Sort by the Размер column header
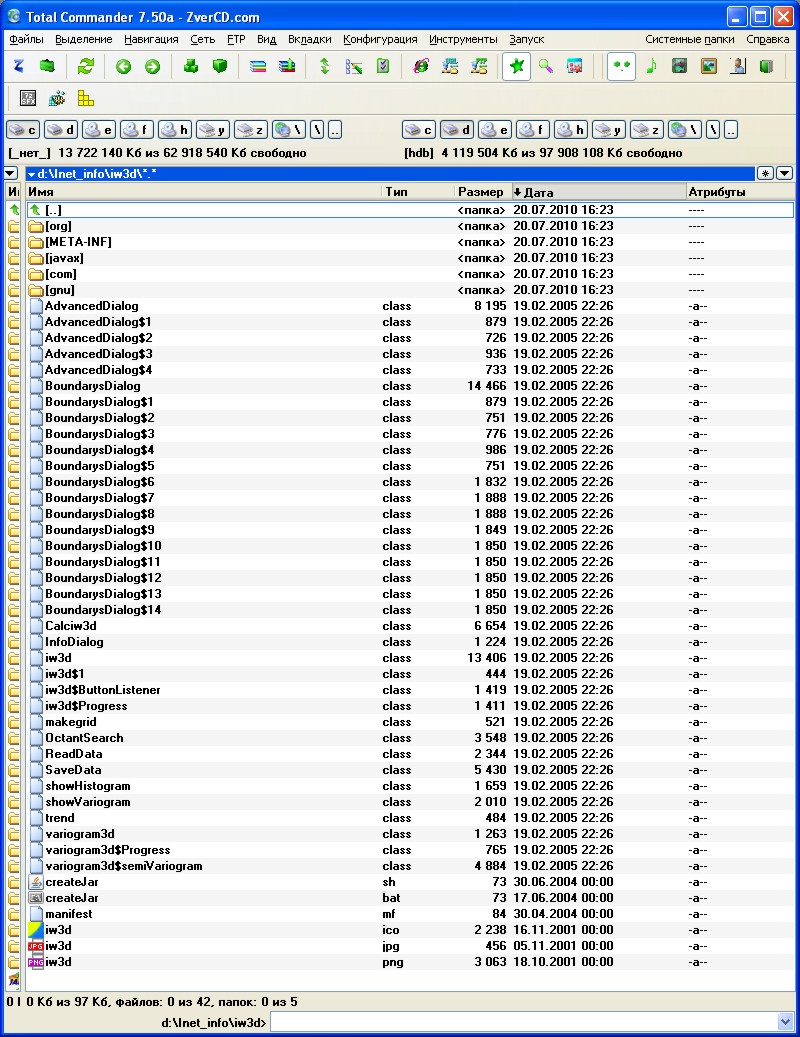 point(482,192)
